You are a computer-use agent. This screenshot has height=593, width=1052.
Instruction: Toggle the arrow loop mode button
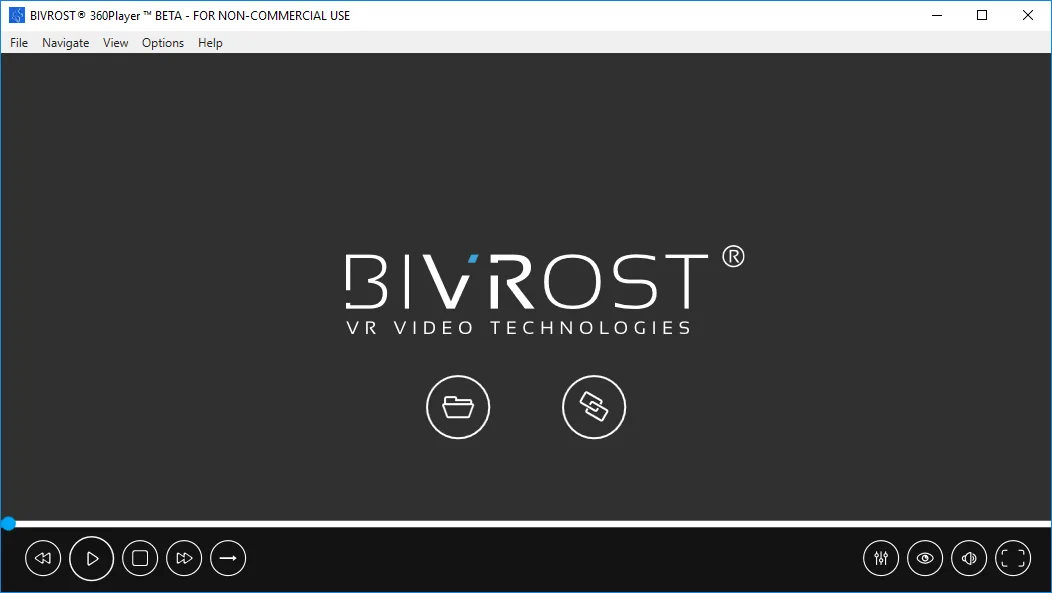tap(228, 558)
